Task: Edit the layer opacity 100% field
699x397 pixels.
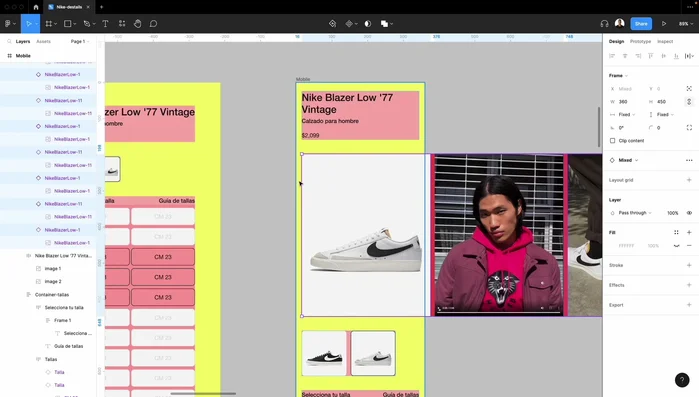Action: pos(673,213)
